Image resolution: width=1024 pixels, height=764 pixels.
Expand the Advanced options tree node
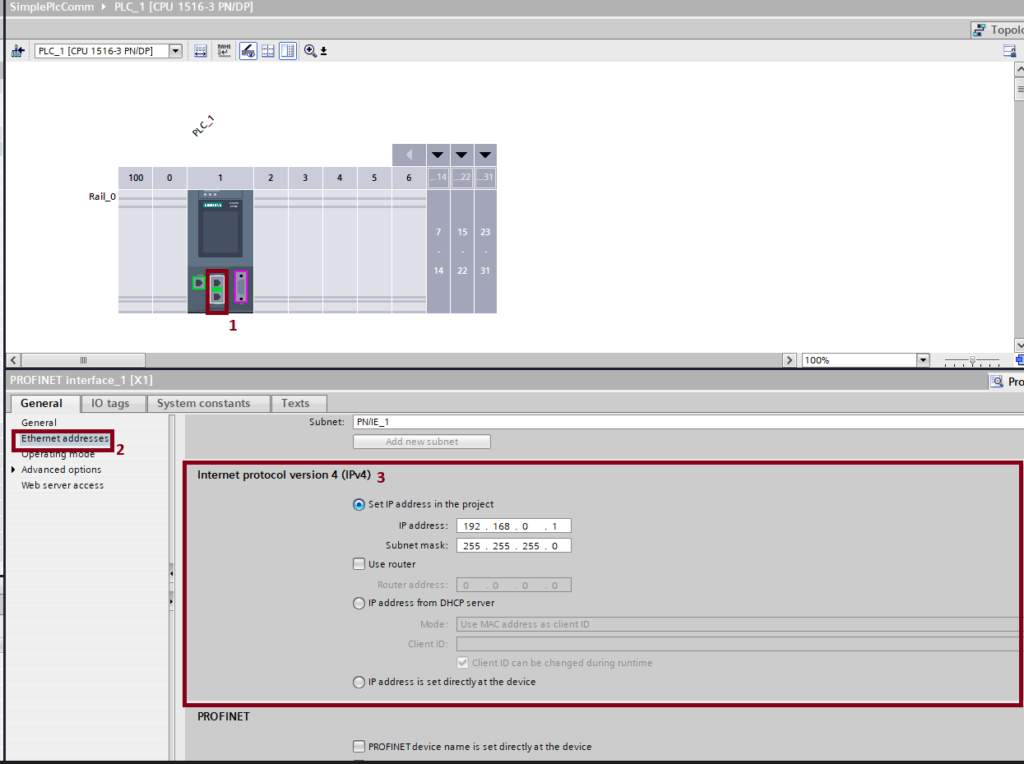click(13, 470)
